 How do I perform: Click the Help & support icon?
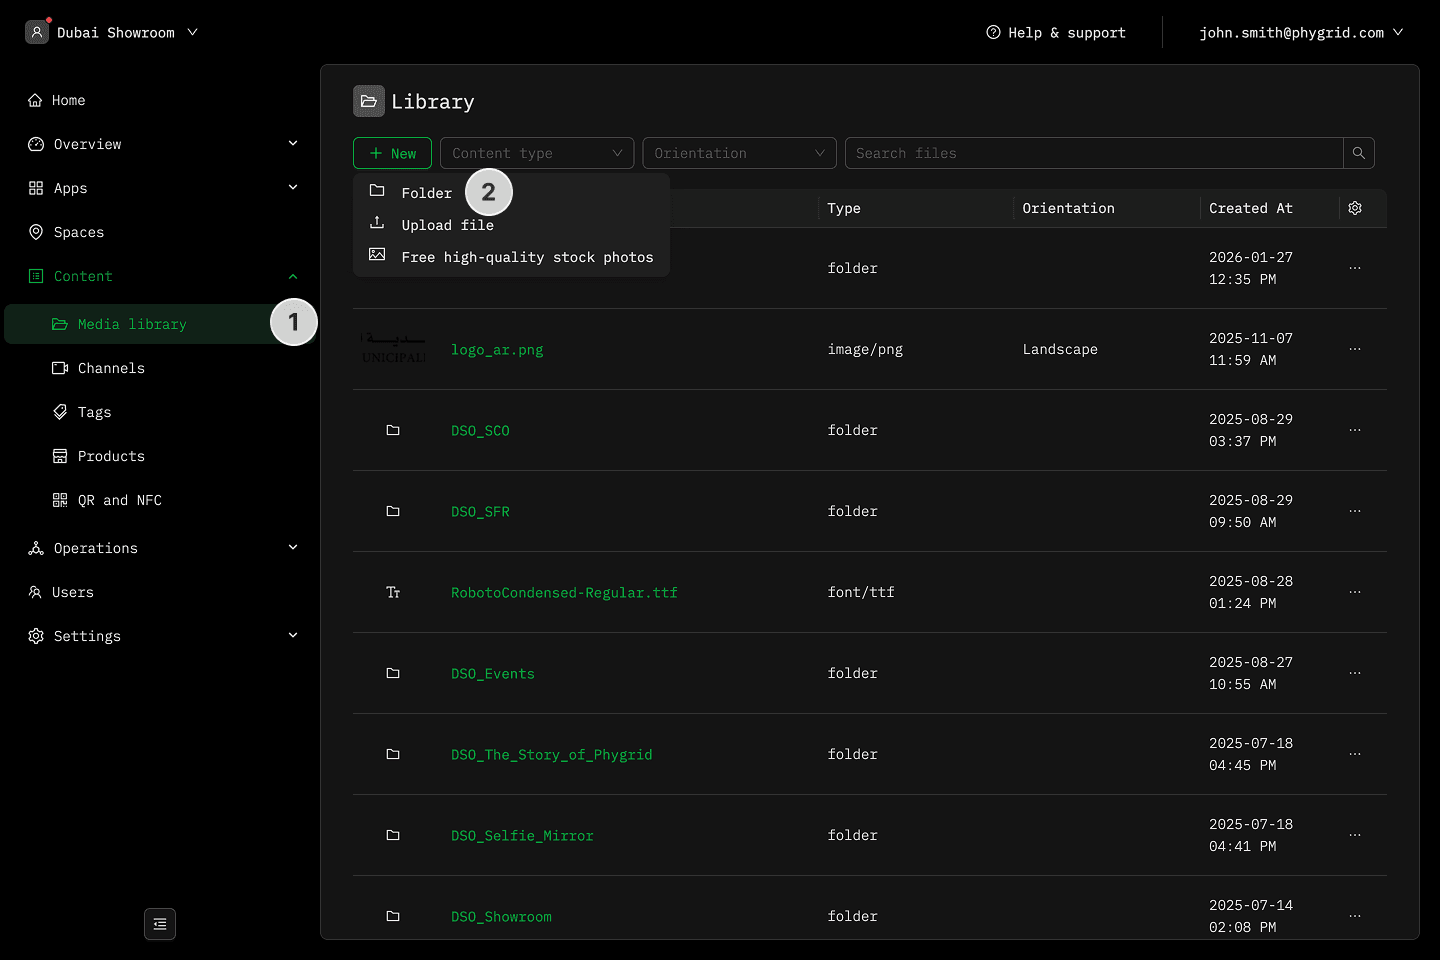click(993, 32)
